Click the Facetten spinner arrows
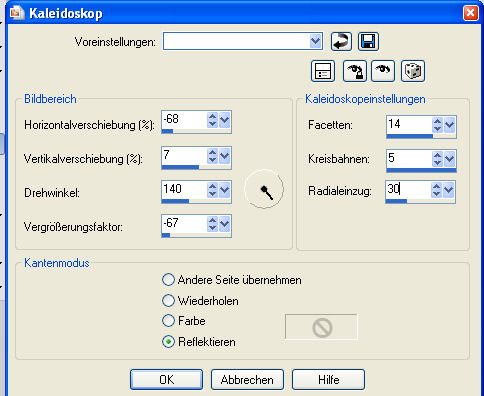 click(437, 125)
